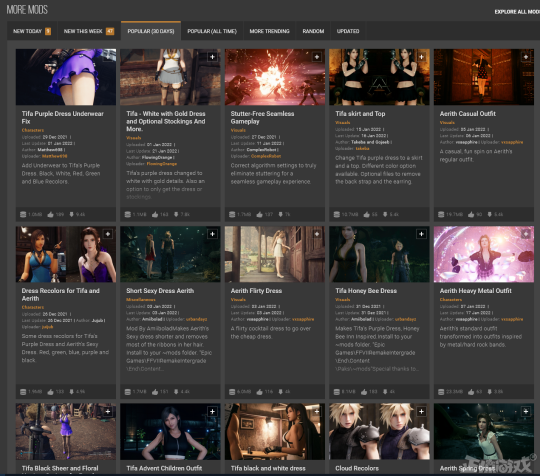Select the Popular (30 Days) tab
This screenshot has width=540, height=476.
pos(151,31)
